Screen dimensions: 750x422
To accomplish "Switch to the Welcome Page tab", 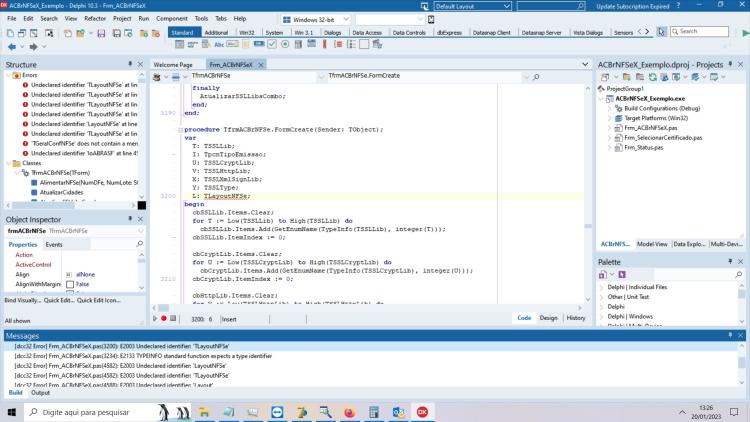I will [173, 65].
